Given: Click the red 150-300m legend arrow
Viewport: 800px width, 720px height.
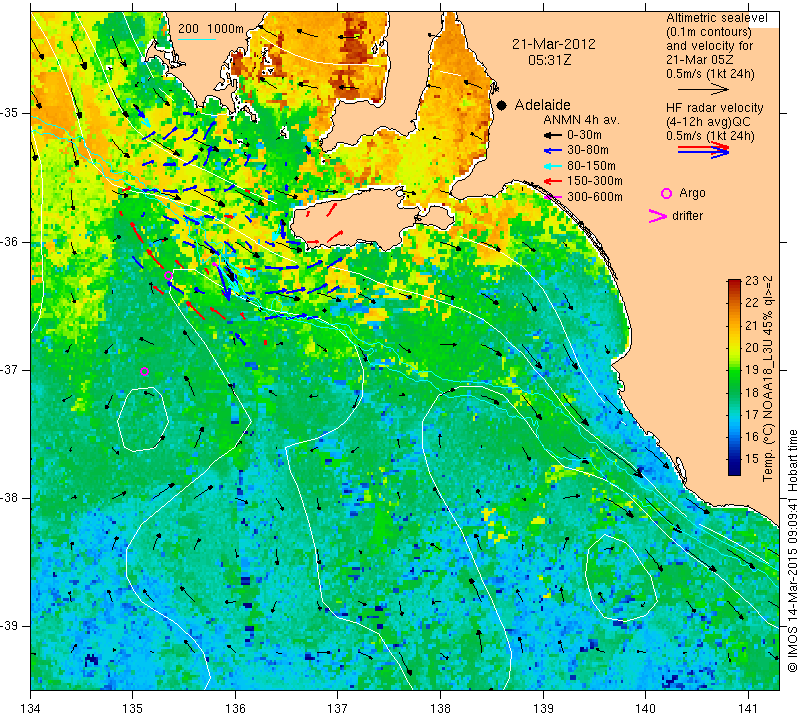Looking at the screenshot, I should [x=553, y=181].
